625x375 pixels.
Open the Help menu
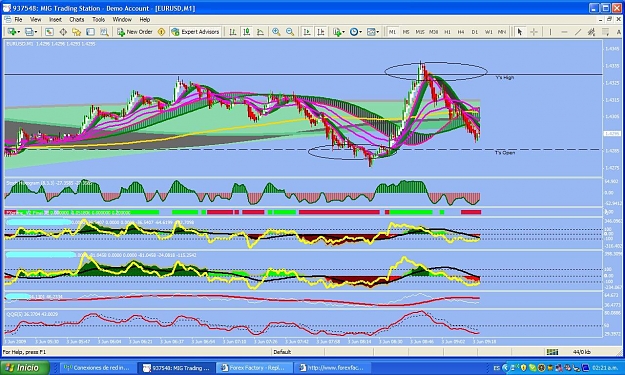point(145,20)
